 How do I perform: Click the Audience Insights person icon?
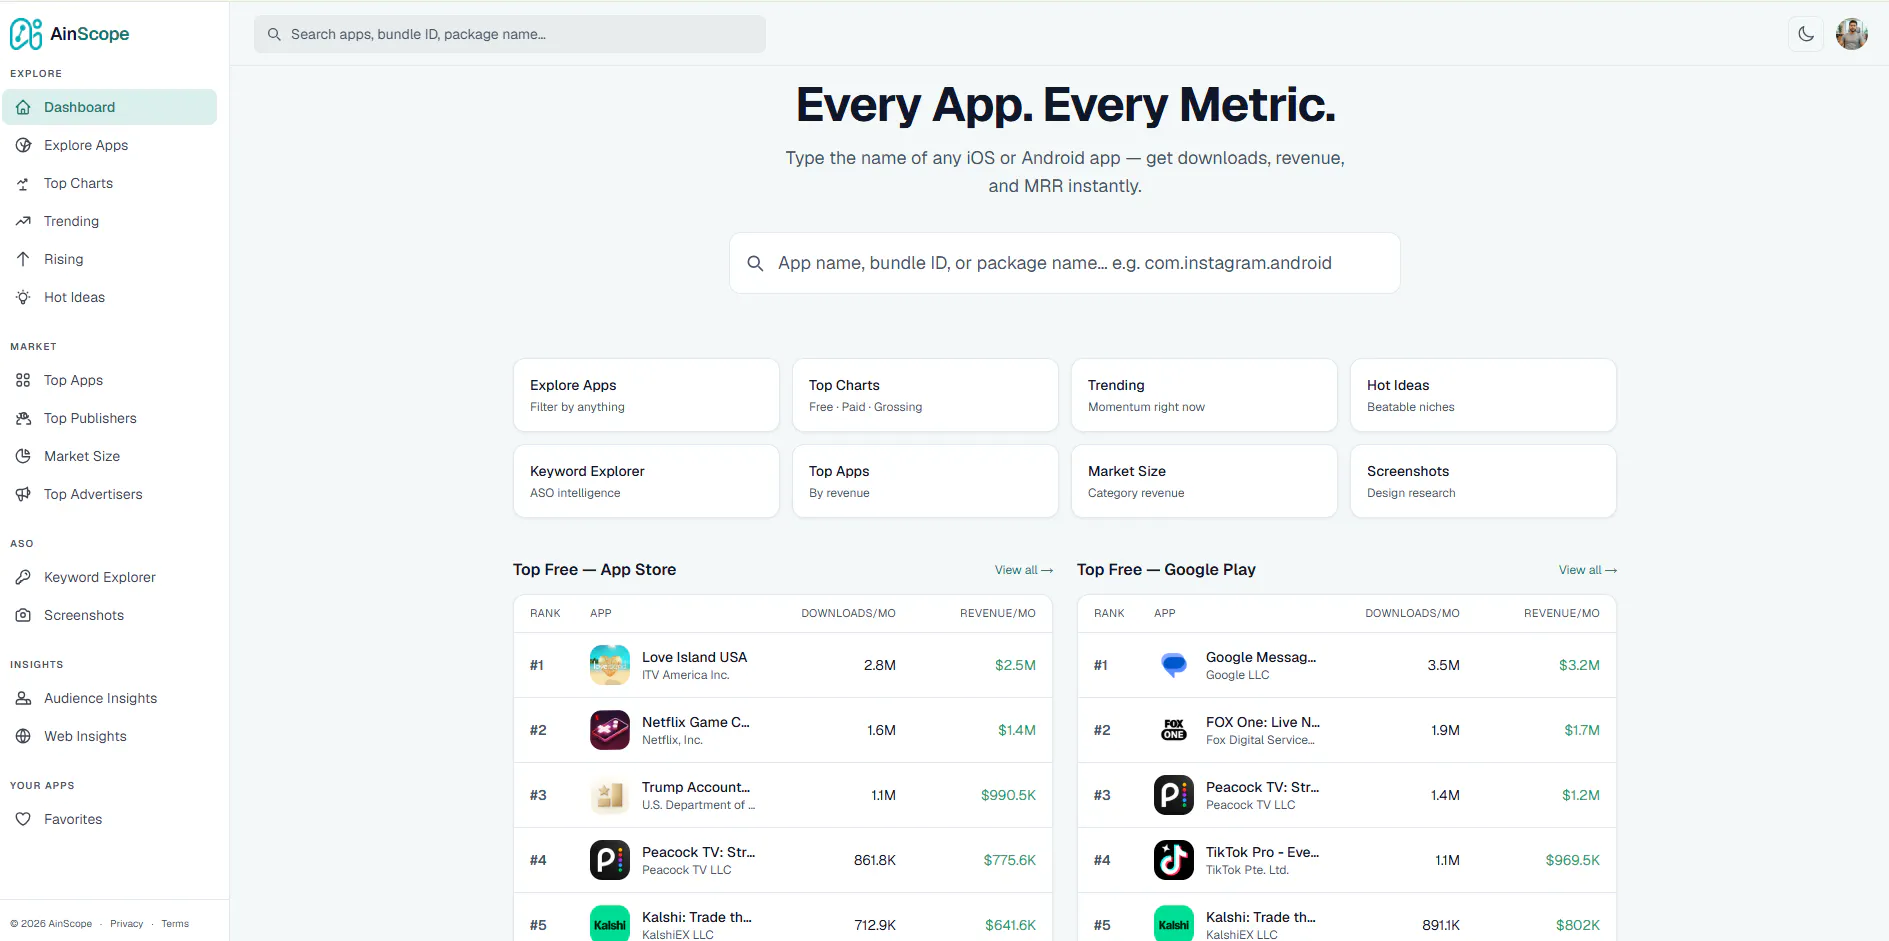(x=23, y=698)
